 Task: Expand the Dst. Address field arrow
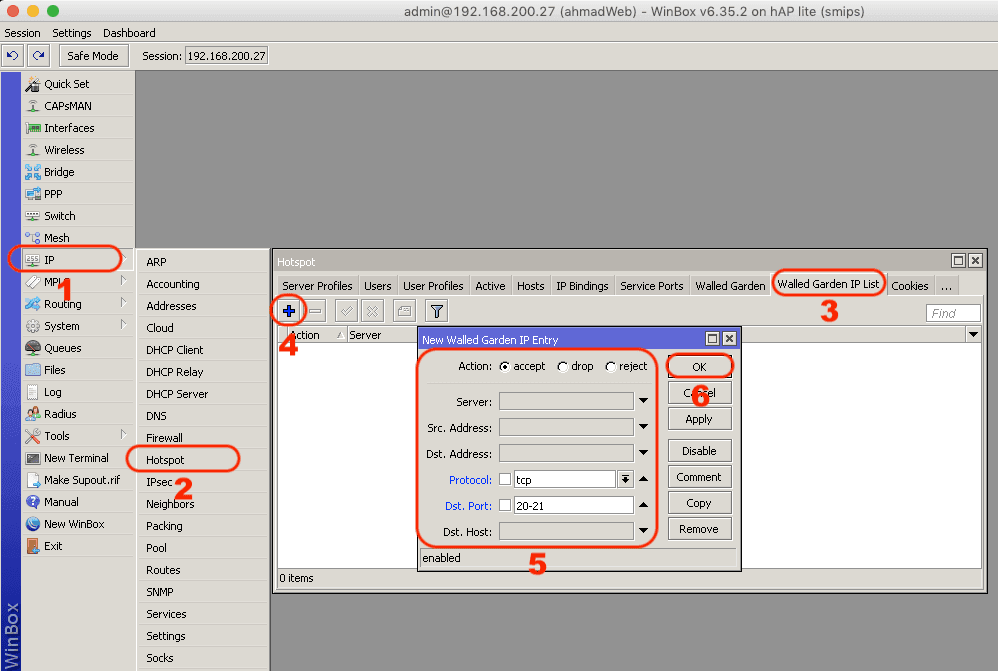pos(643,453)
